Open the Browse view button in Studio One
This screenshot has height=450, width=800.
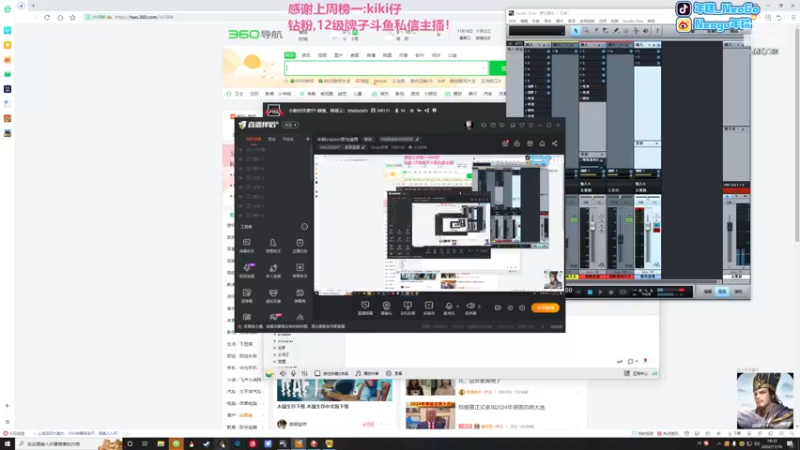pos(738,292)
